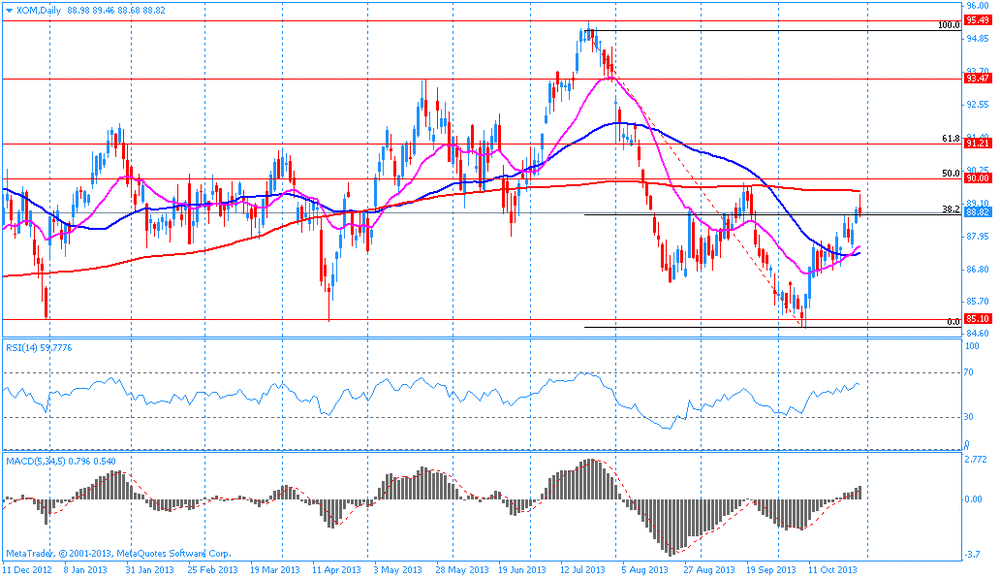1000x578 pixels.
Task: Click the 27 Aug 2013 date label
Action: (x=709, y=570)
